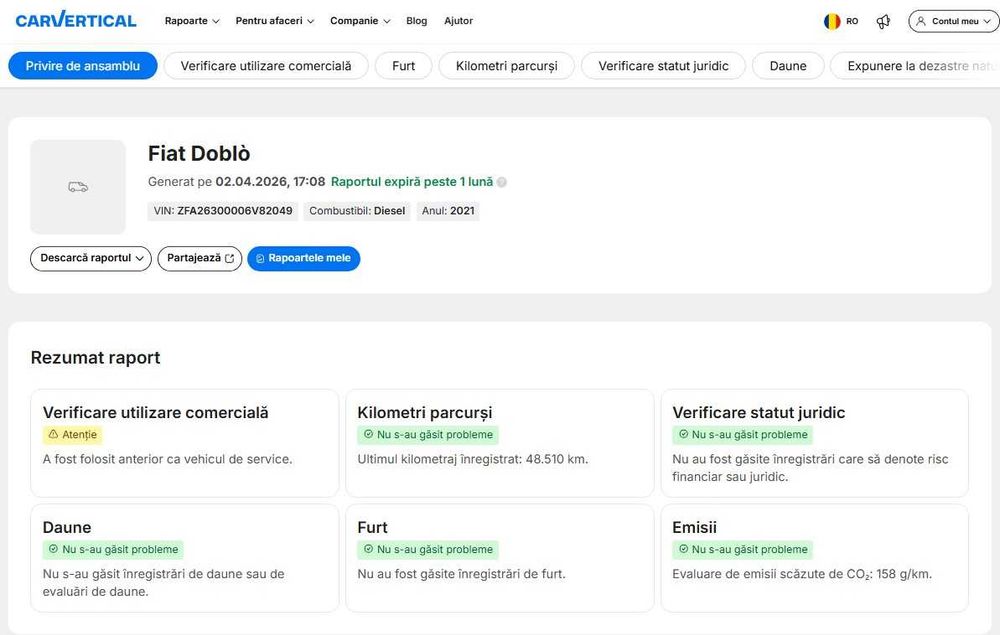Image resolution: width=1000 pixels, height=635 pixels.
Task: Open the Descarcă raportul dropdown
Action: (91, 258)
